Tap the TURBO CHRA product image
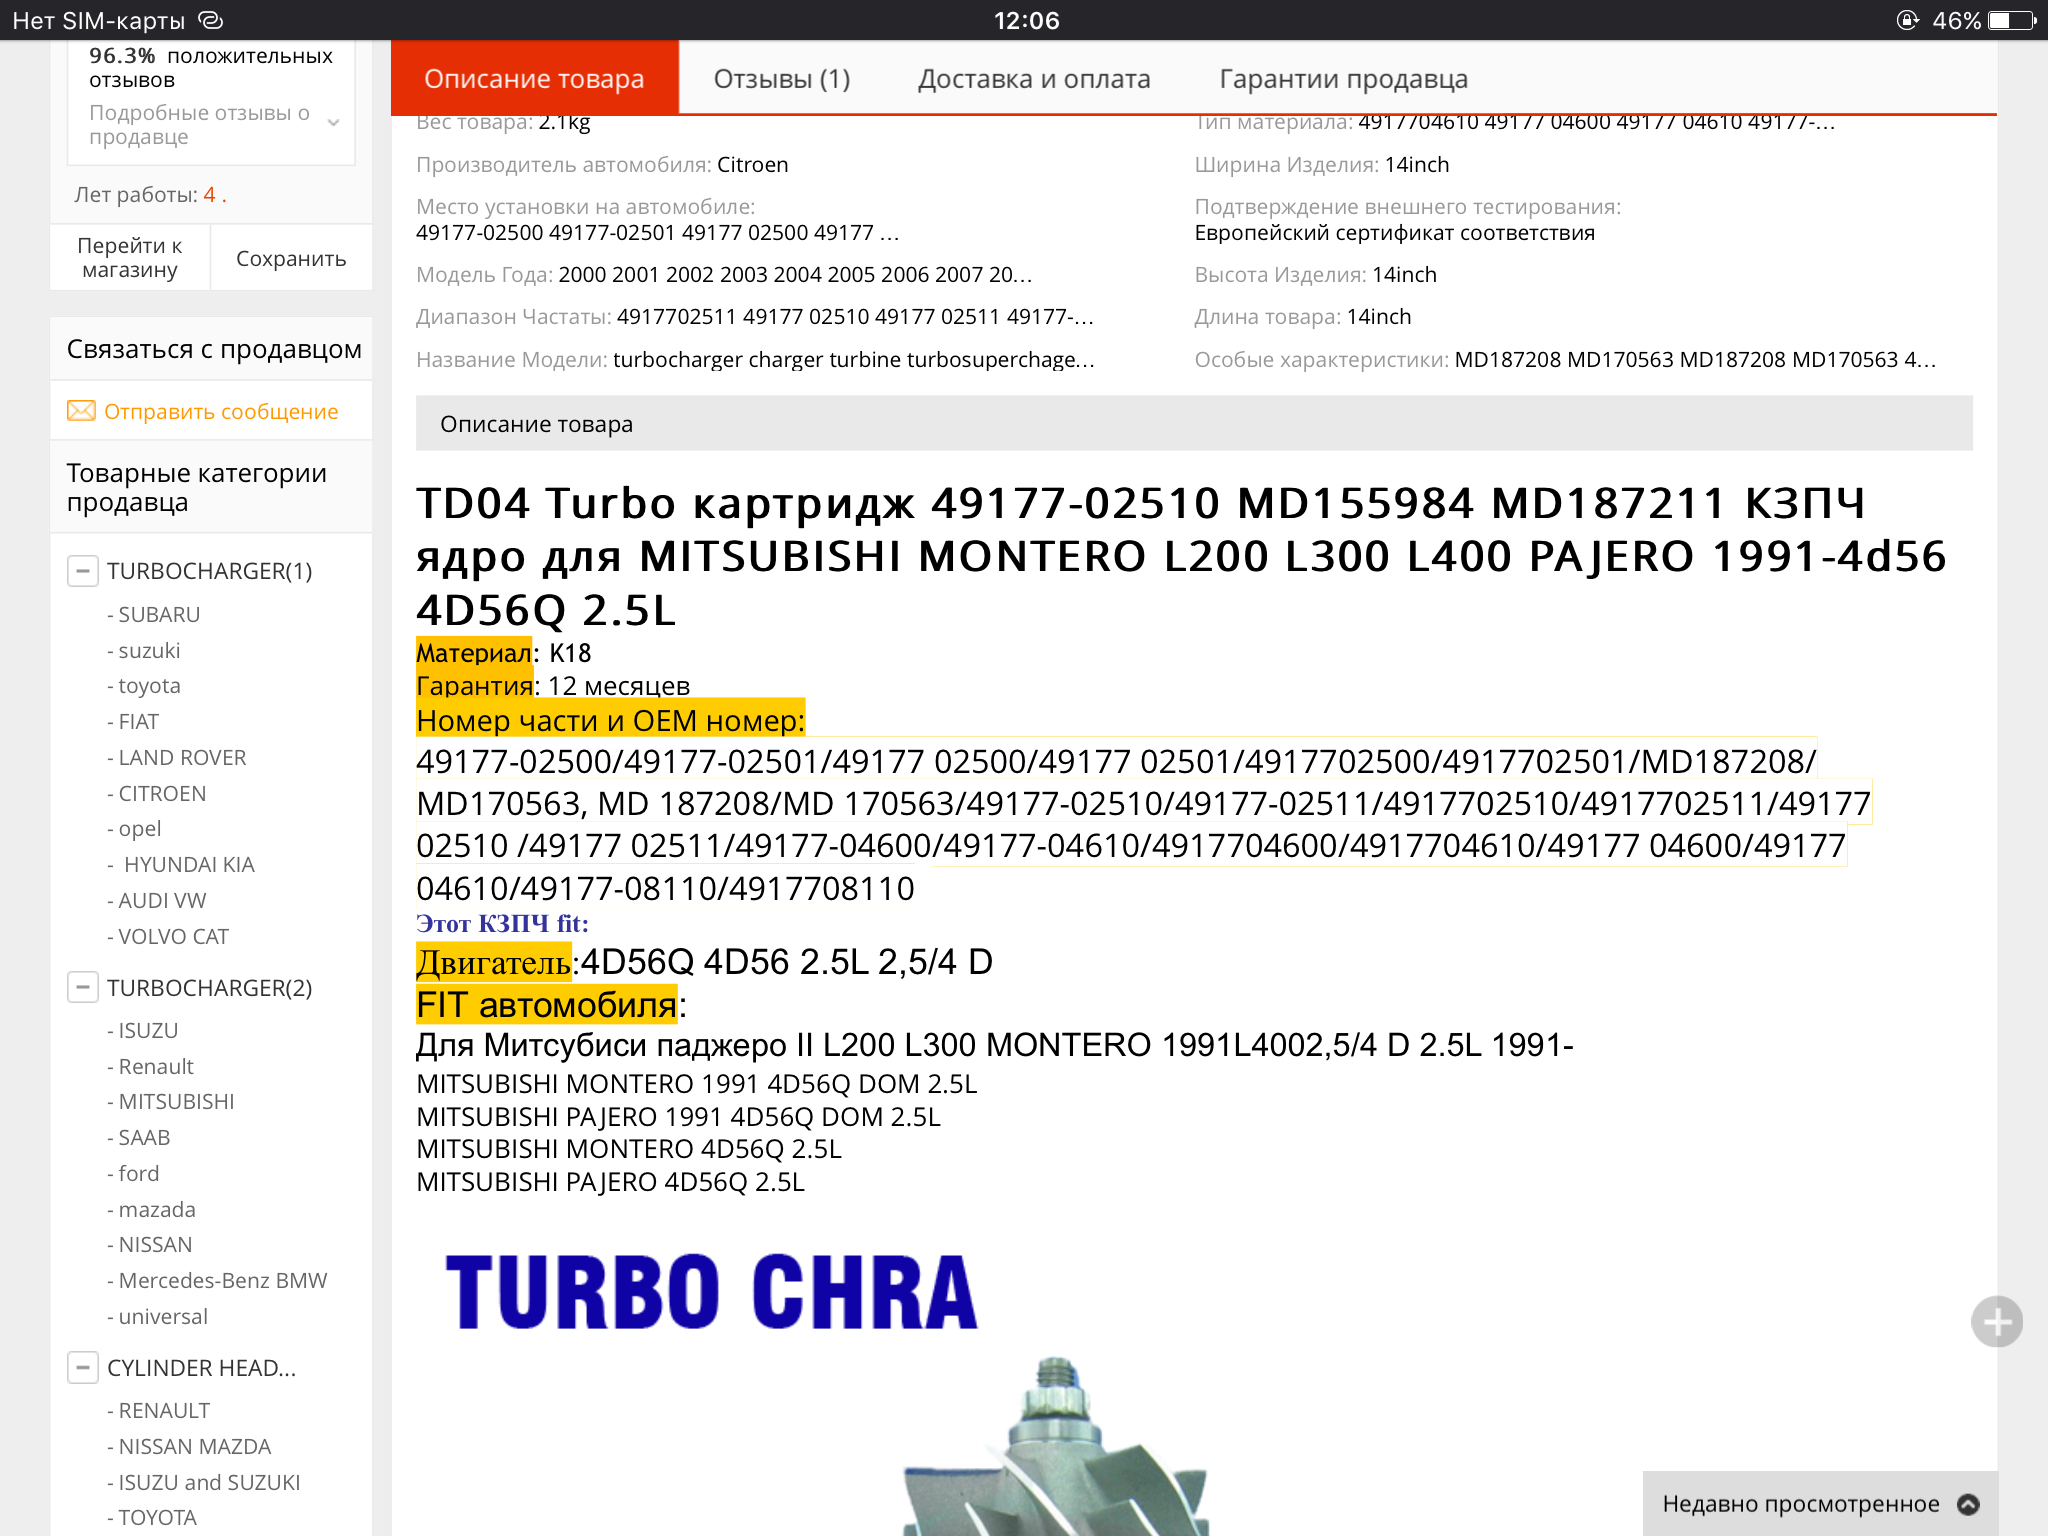Image resolution: width=2048 pixels, height=1536 pixels. pyautogui.click(x=711, y=1292)
